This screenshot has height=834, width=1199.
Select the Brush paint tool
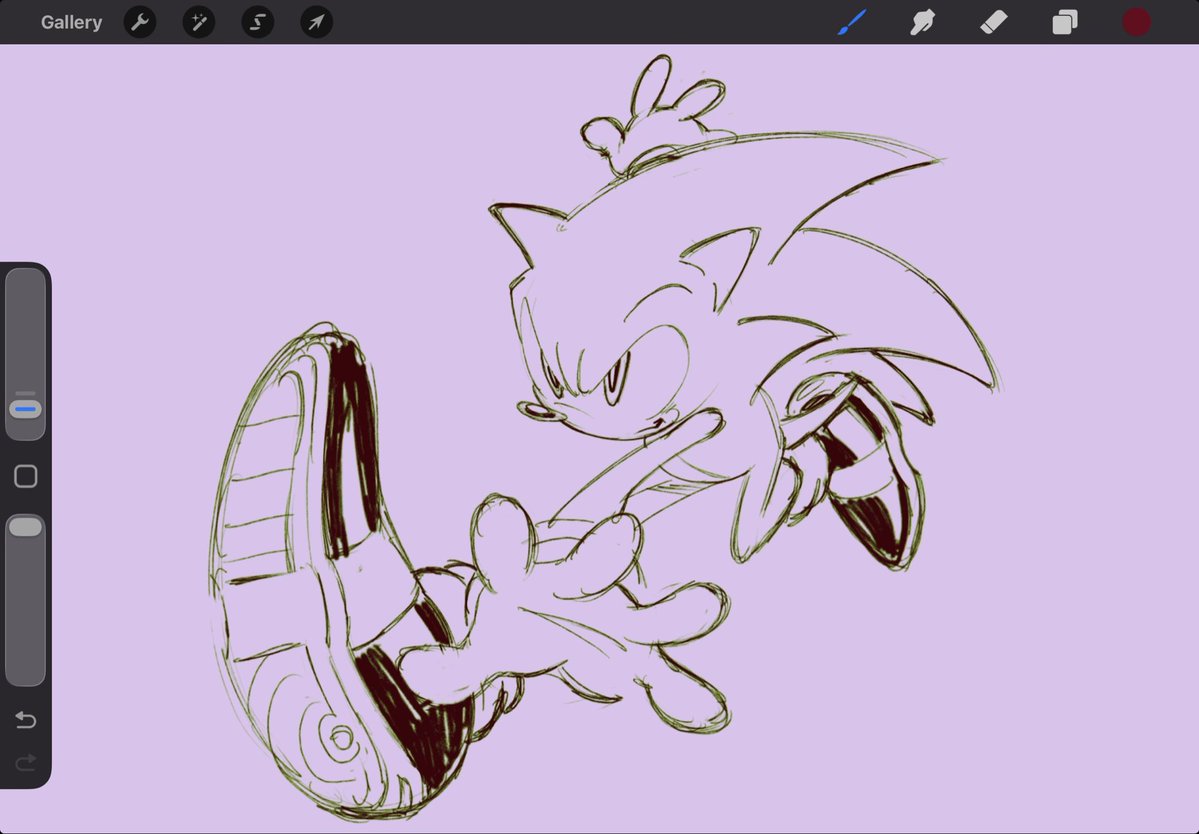852,22
